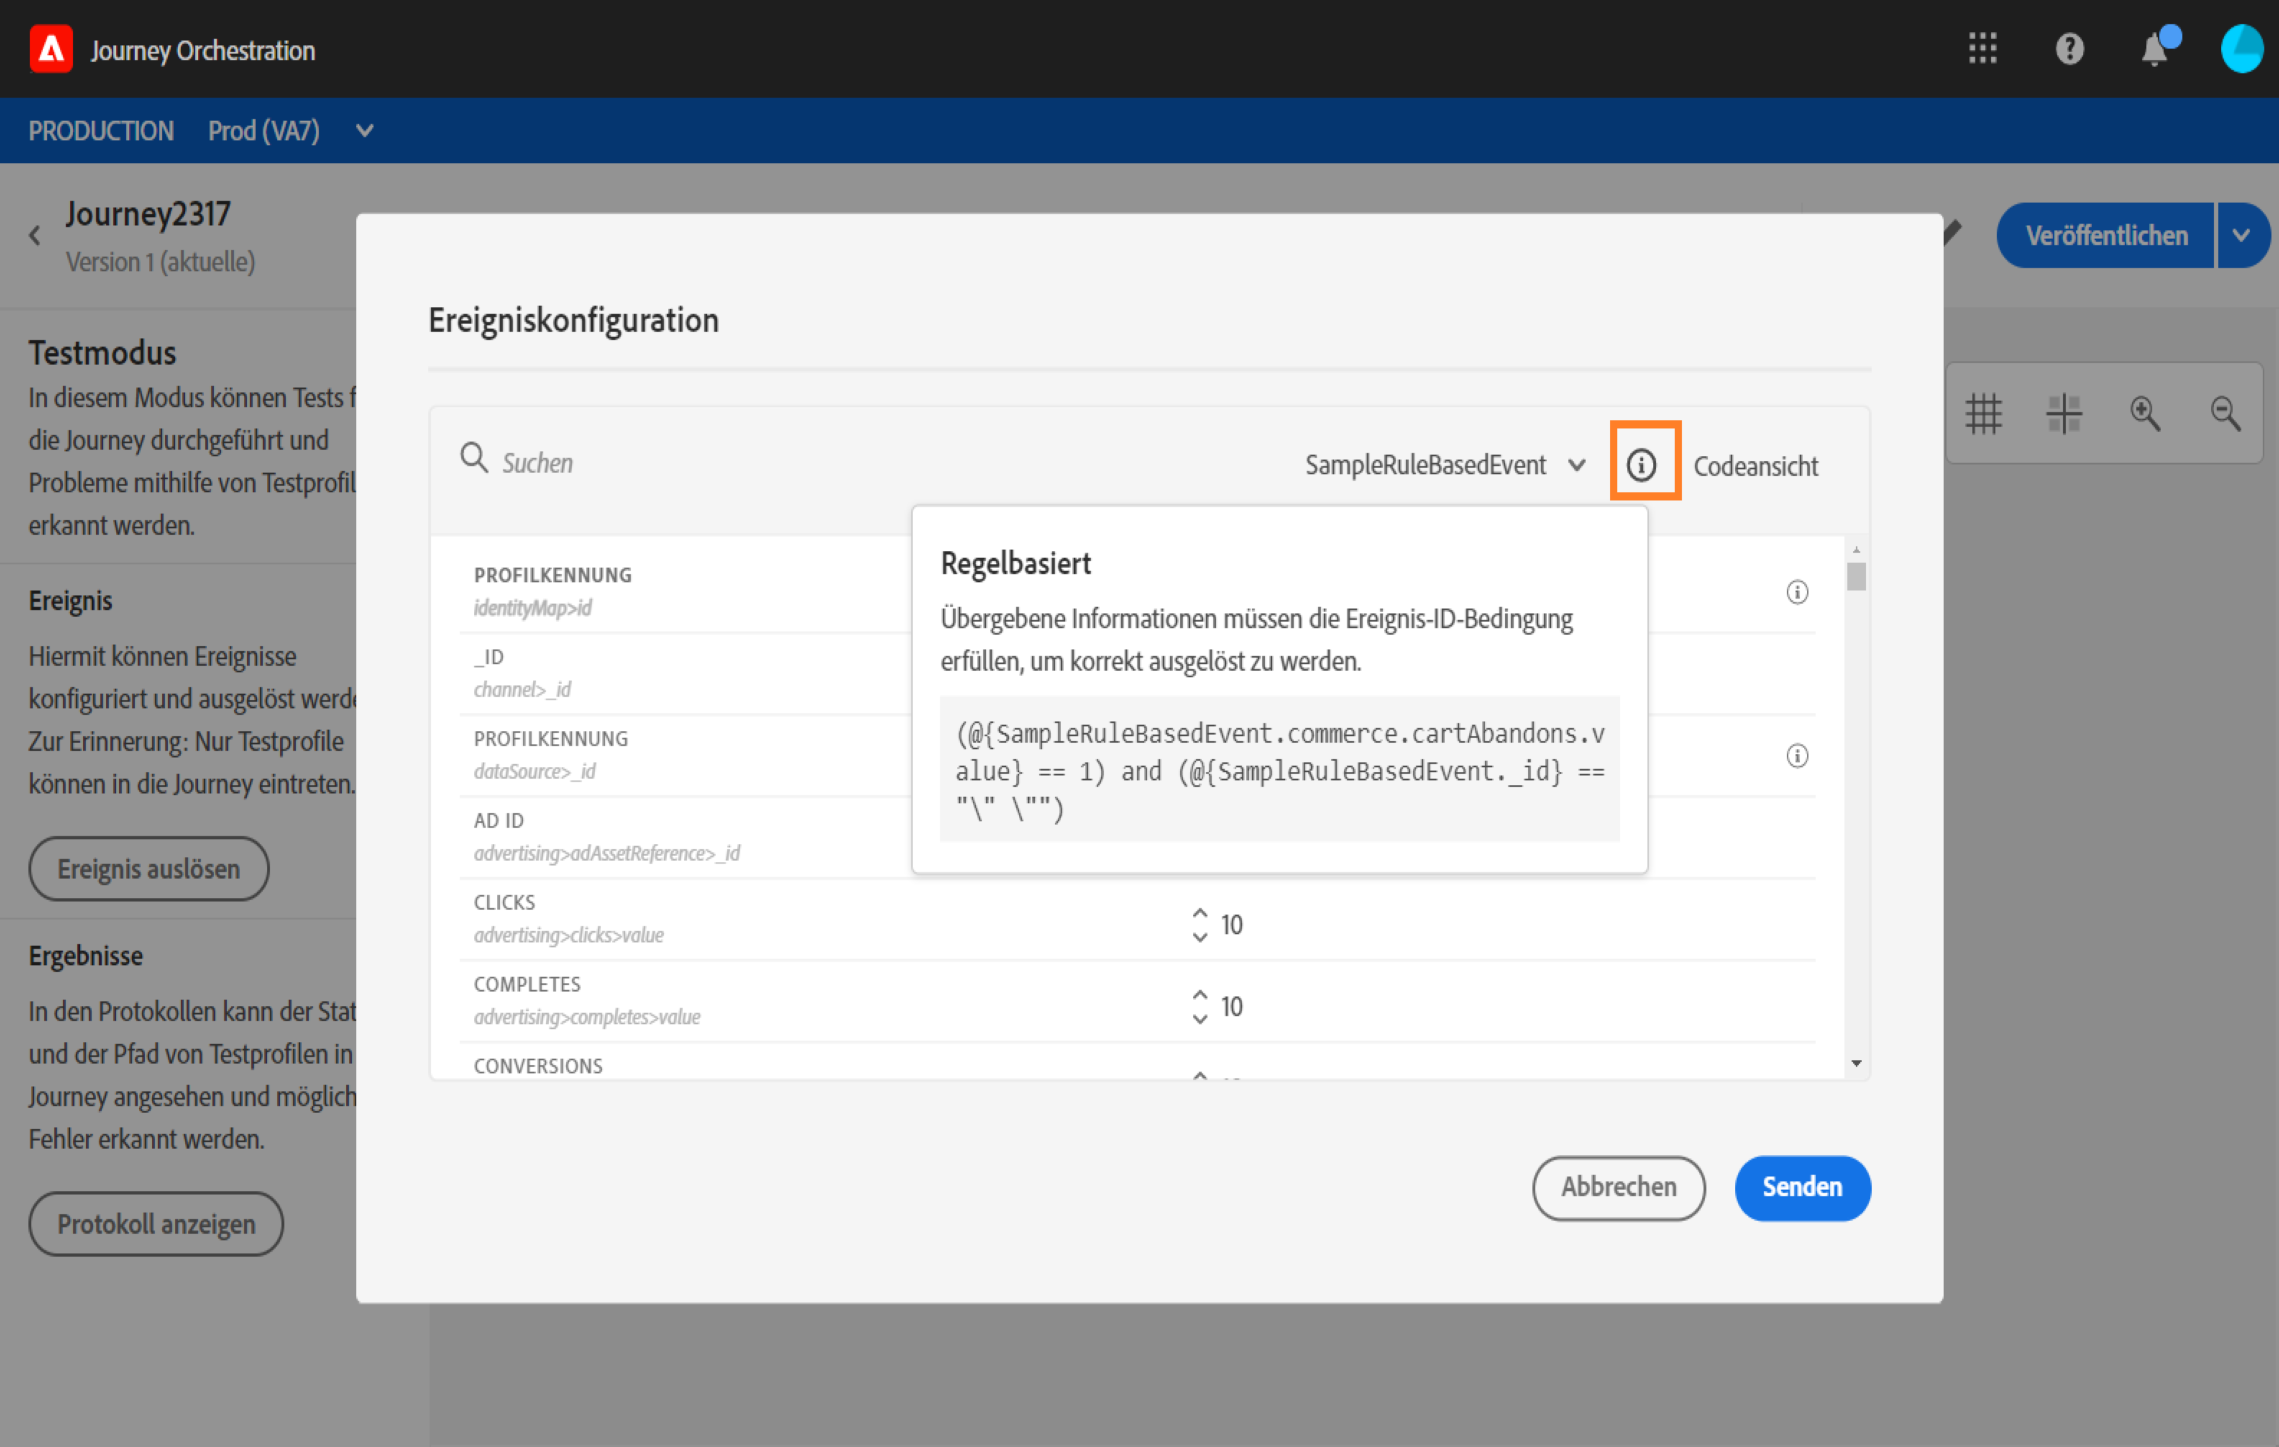Click the scroll down arrow in the event list
This screenshot has height=1447, width=2279.
[x=1857, y=1063]
